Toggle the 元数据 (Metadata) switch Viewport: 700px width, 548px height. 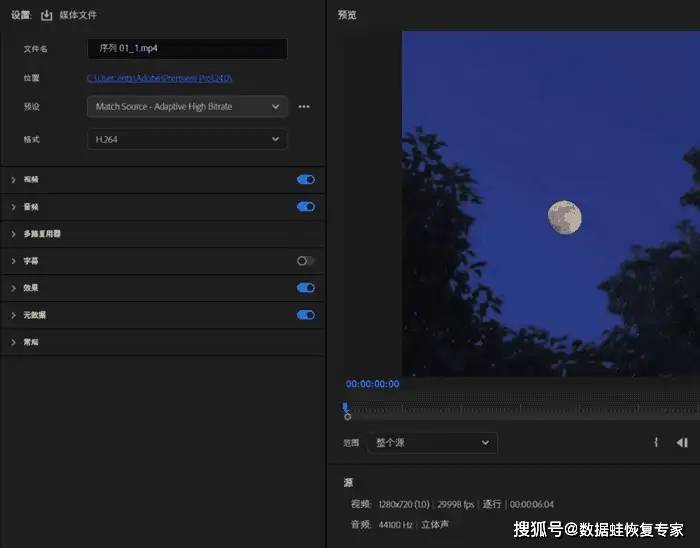[306, 315]
